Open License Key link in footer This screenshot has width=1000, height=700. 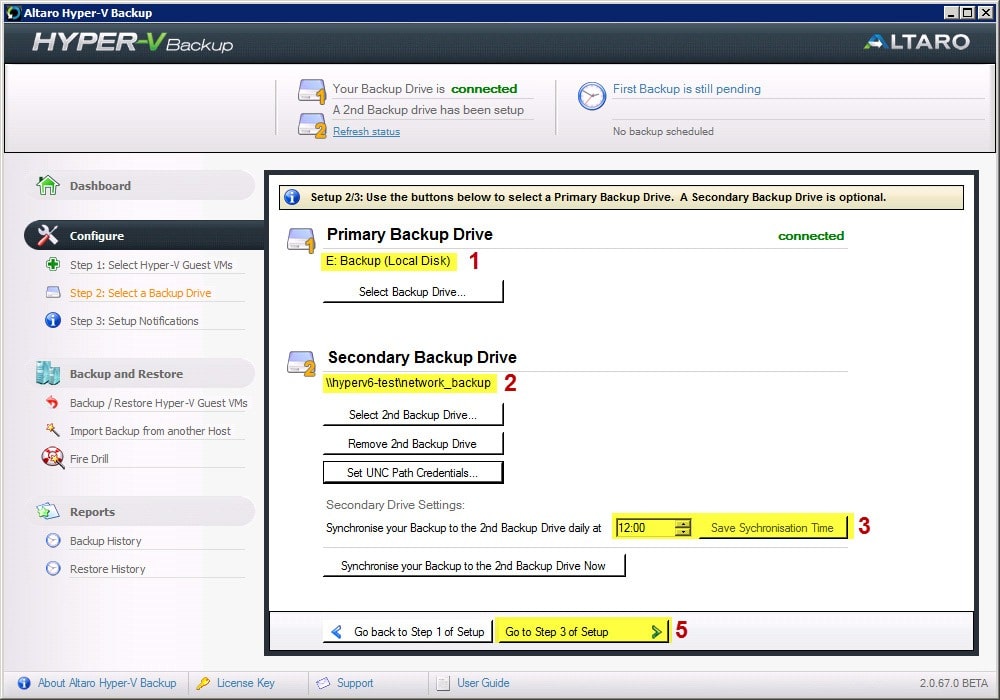click(x=246, y=683)
